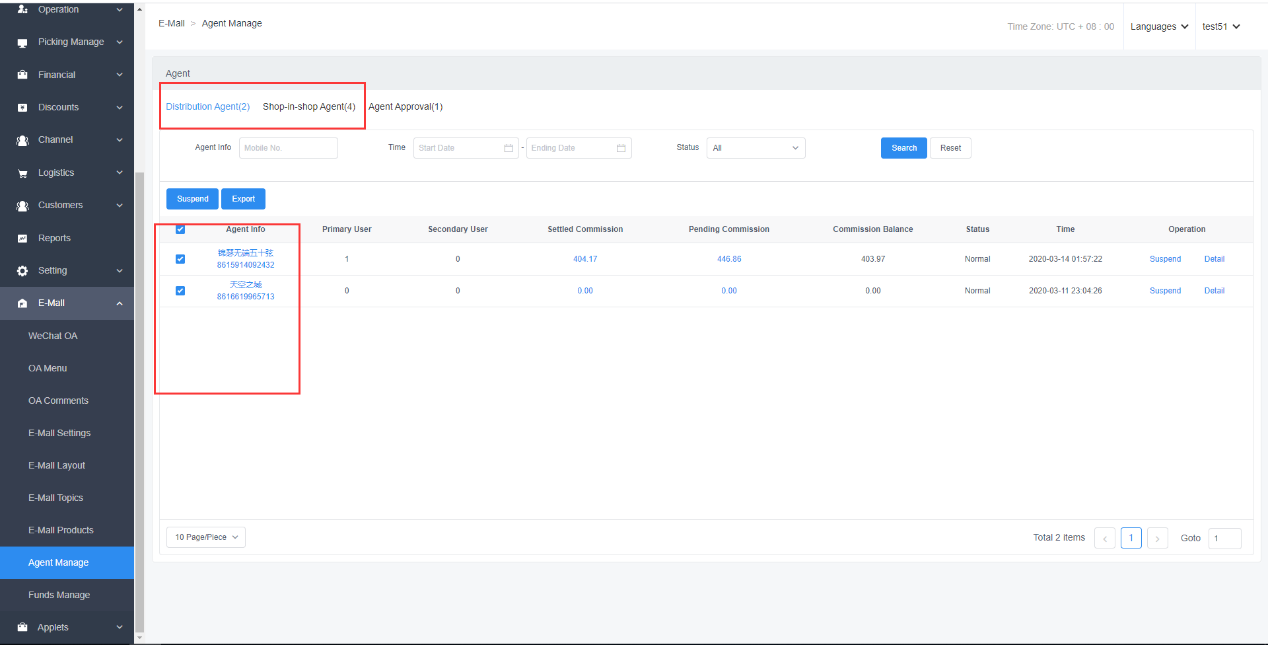Open the Status filter dropdown

[755, 148]
